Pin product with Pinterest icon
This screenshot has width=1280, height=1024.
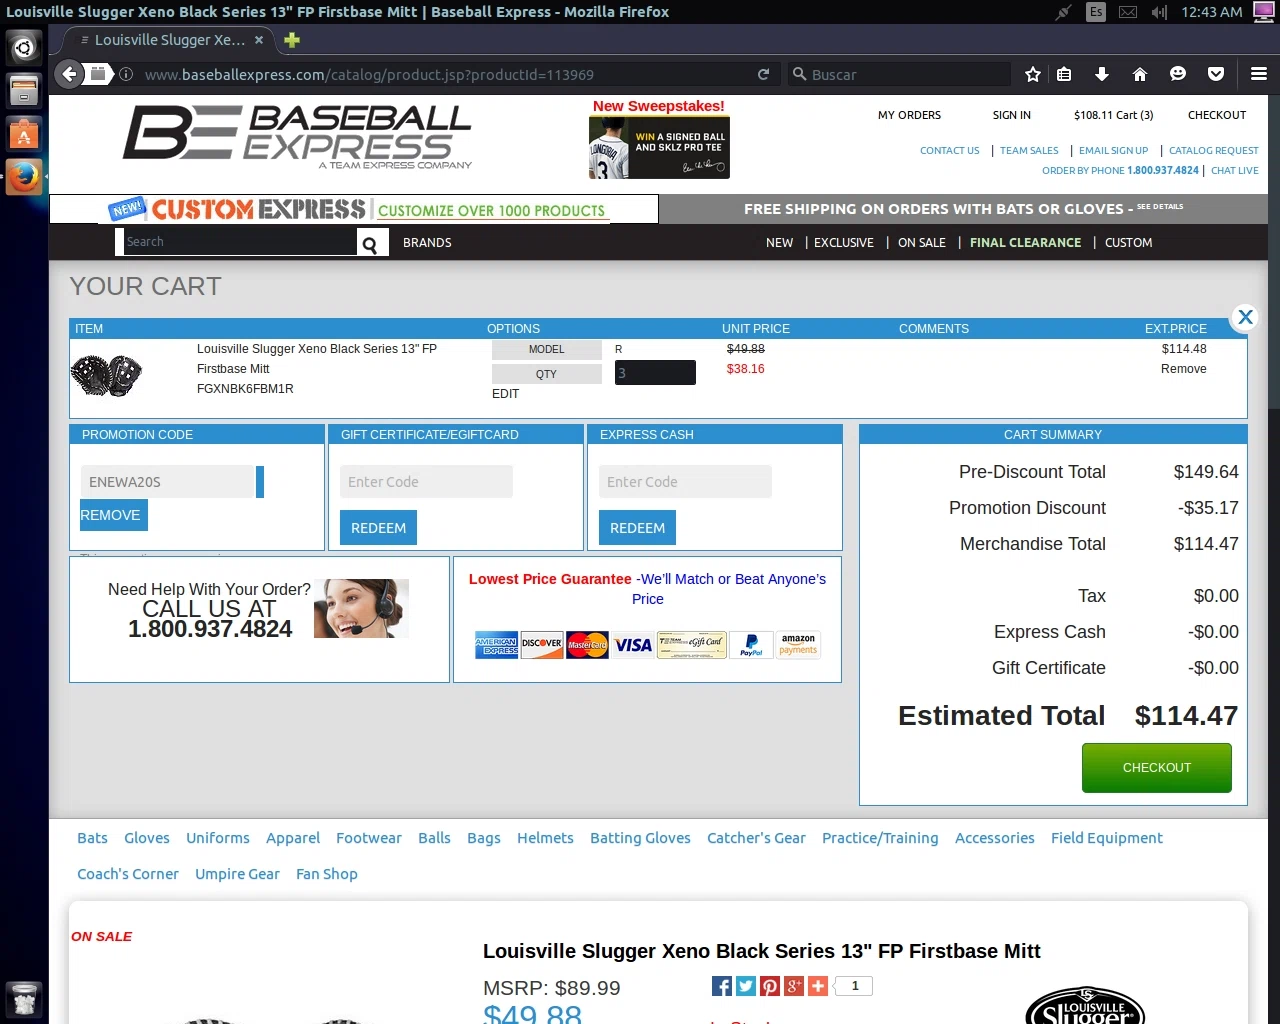[770, 986]
